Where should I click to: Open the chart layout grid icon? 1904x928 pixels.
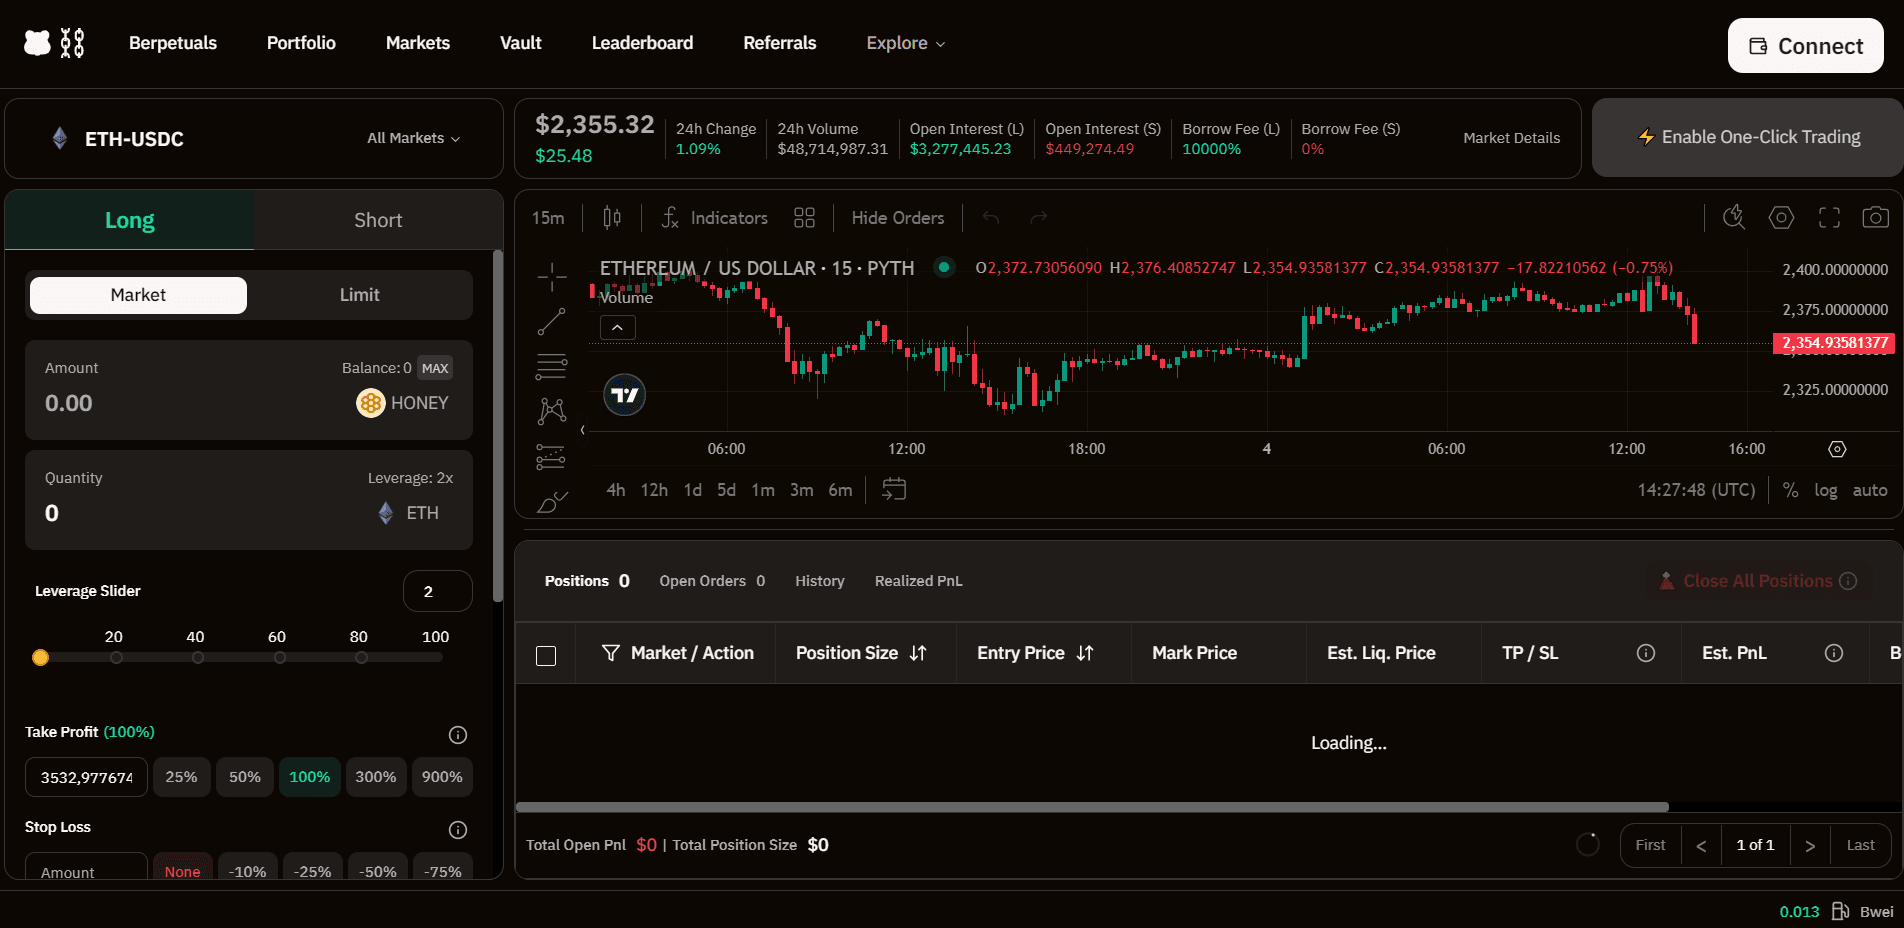(x=804, y=218)
